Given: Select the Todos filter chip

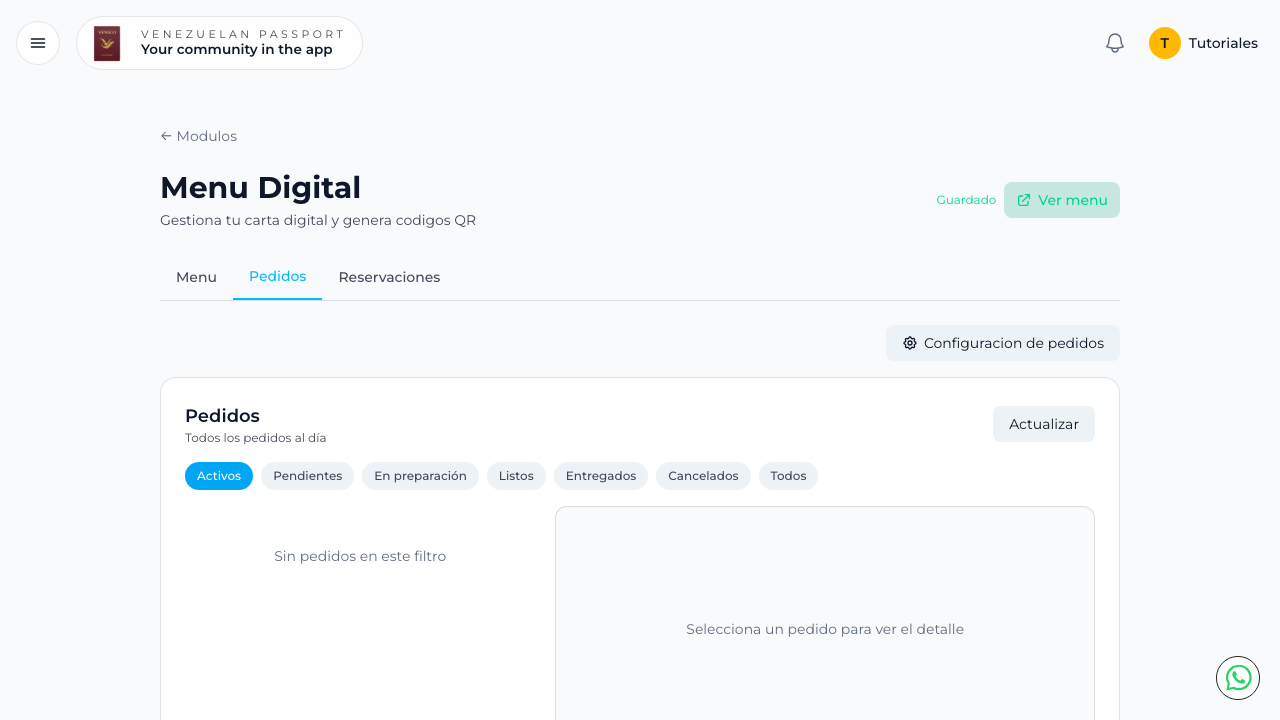Looking at the screenshot, I should pyautogui.click(x=788, y=476).
